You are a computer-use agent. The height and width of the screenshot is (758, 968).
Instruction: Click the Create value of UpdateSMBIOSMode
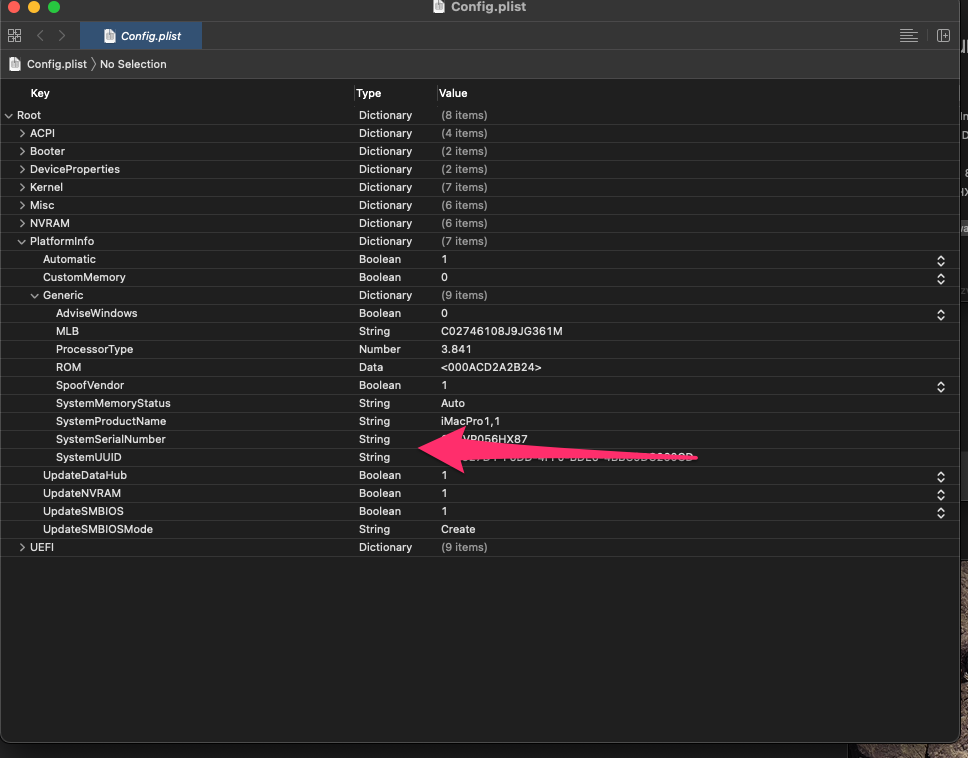458,529
